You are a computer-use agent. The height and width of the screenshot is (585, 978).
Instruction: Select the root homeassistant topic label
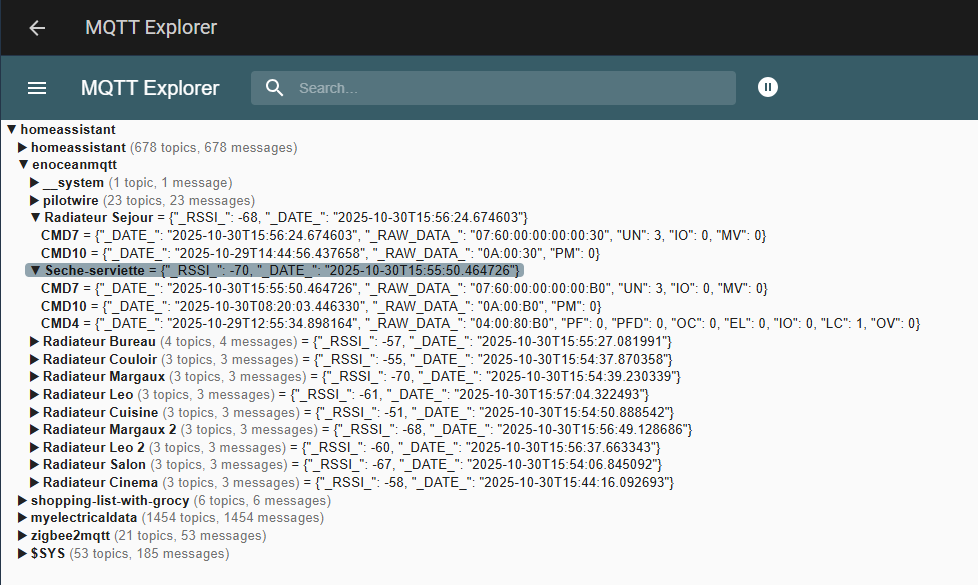click(x=68, y=130)
